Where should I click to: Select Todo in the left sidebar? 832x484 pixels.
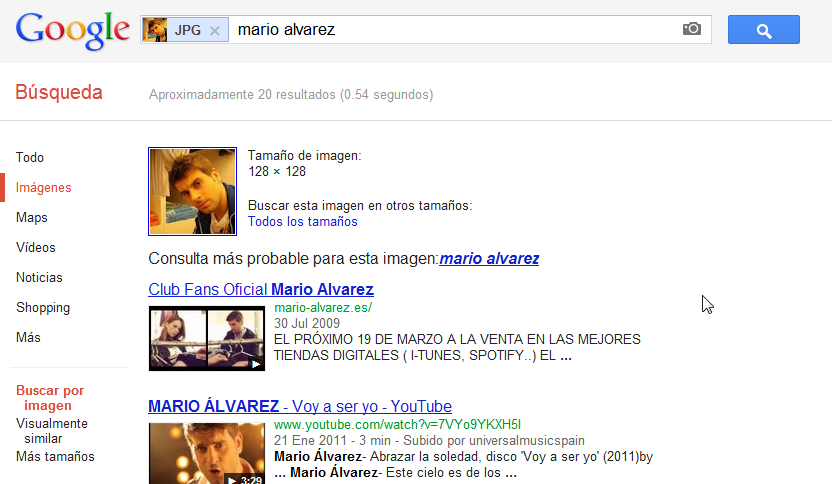pos(30,158)
